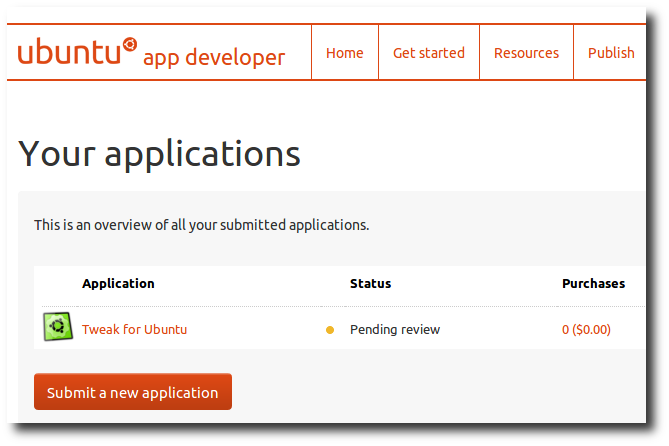Open the Tweak for Ubuntu link
669x446 pixels.
point(134,329)
